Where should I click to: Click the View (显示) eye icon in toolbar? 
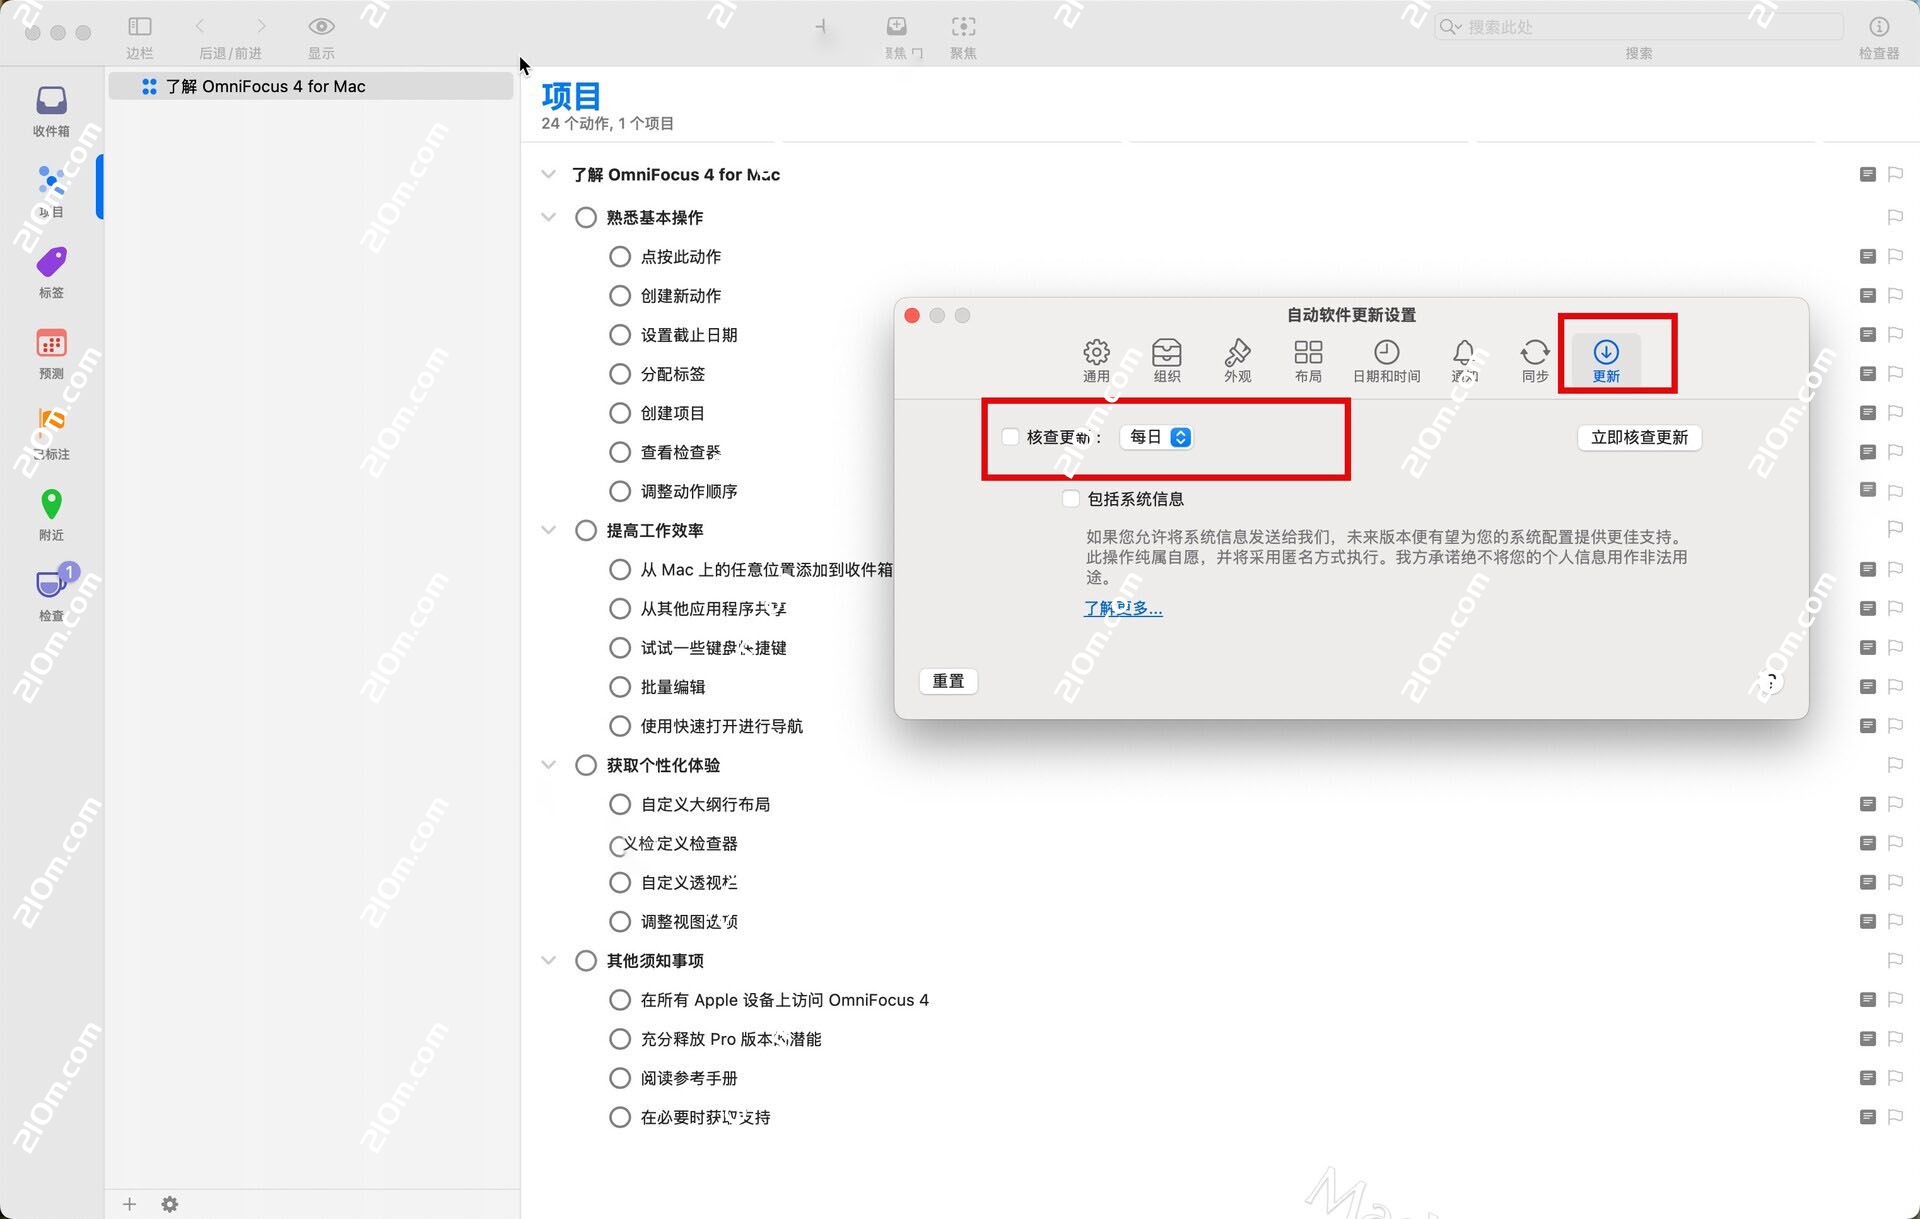321,27
